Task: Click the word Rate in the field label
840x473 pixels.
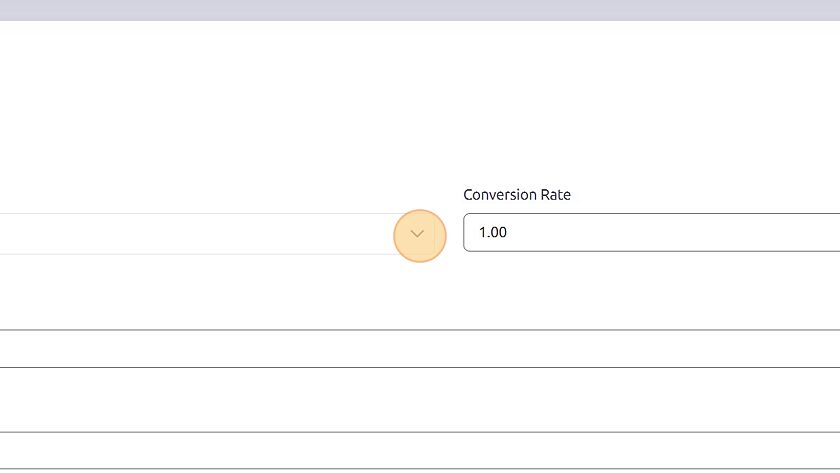Action: pos(556,194)
